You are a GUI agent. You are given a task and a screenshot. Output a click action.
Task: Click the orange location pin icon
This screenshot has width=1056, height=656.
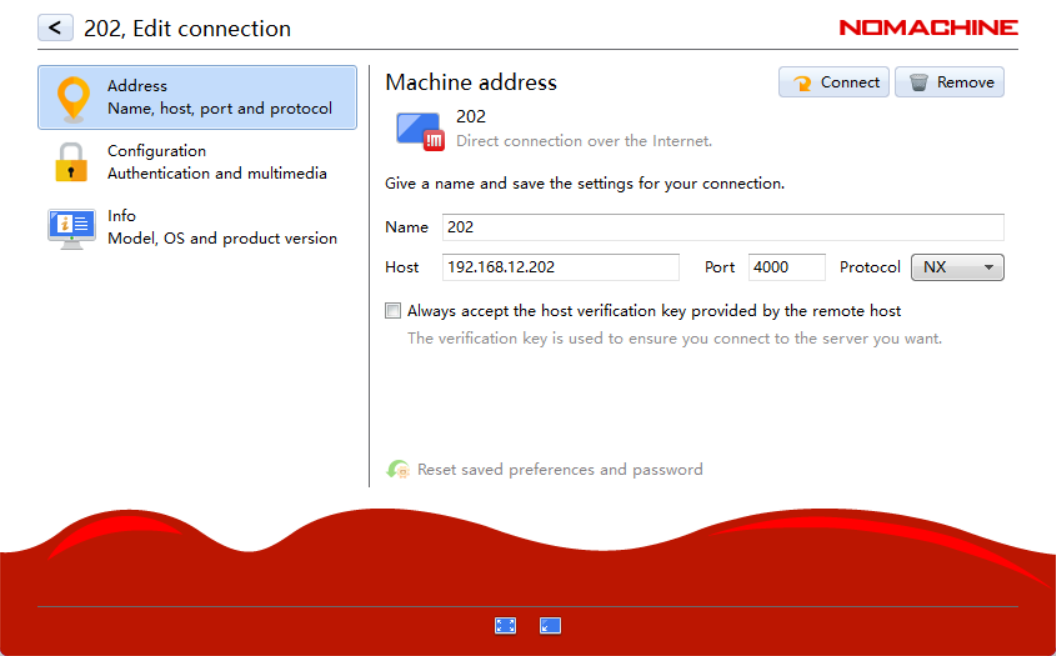pos(73,99)
